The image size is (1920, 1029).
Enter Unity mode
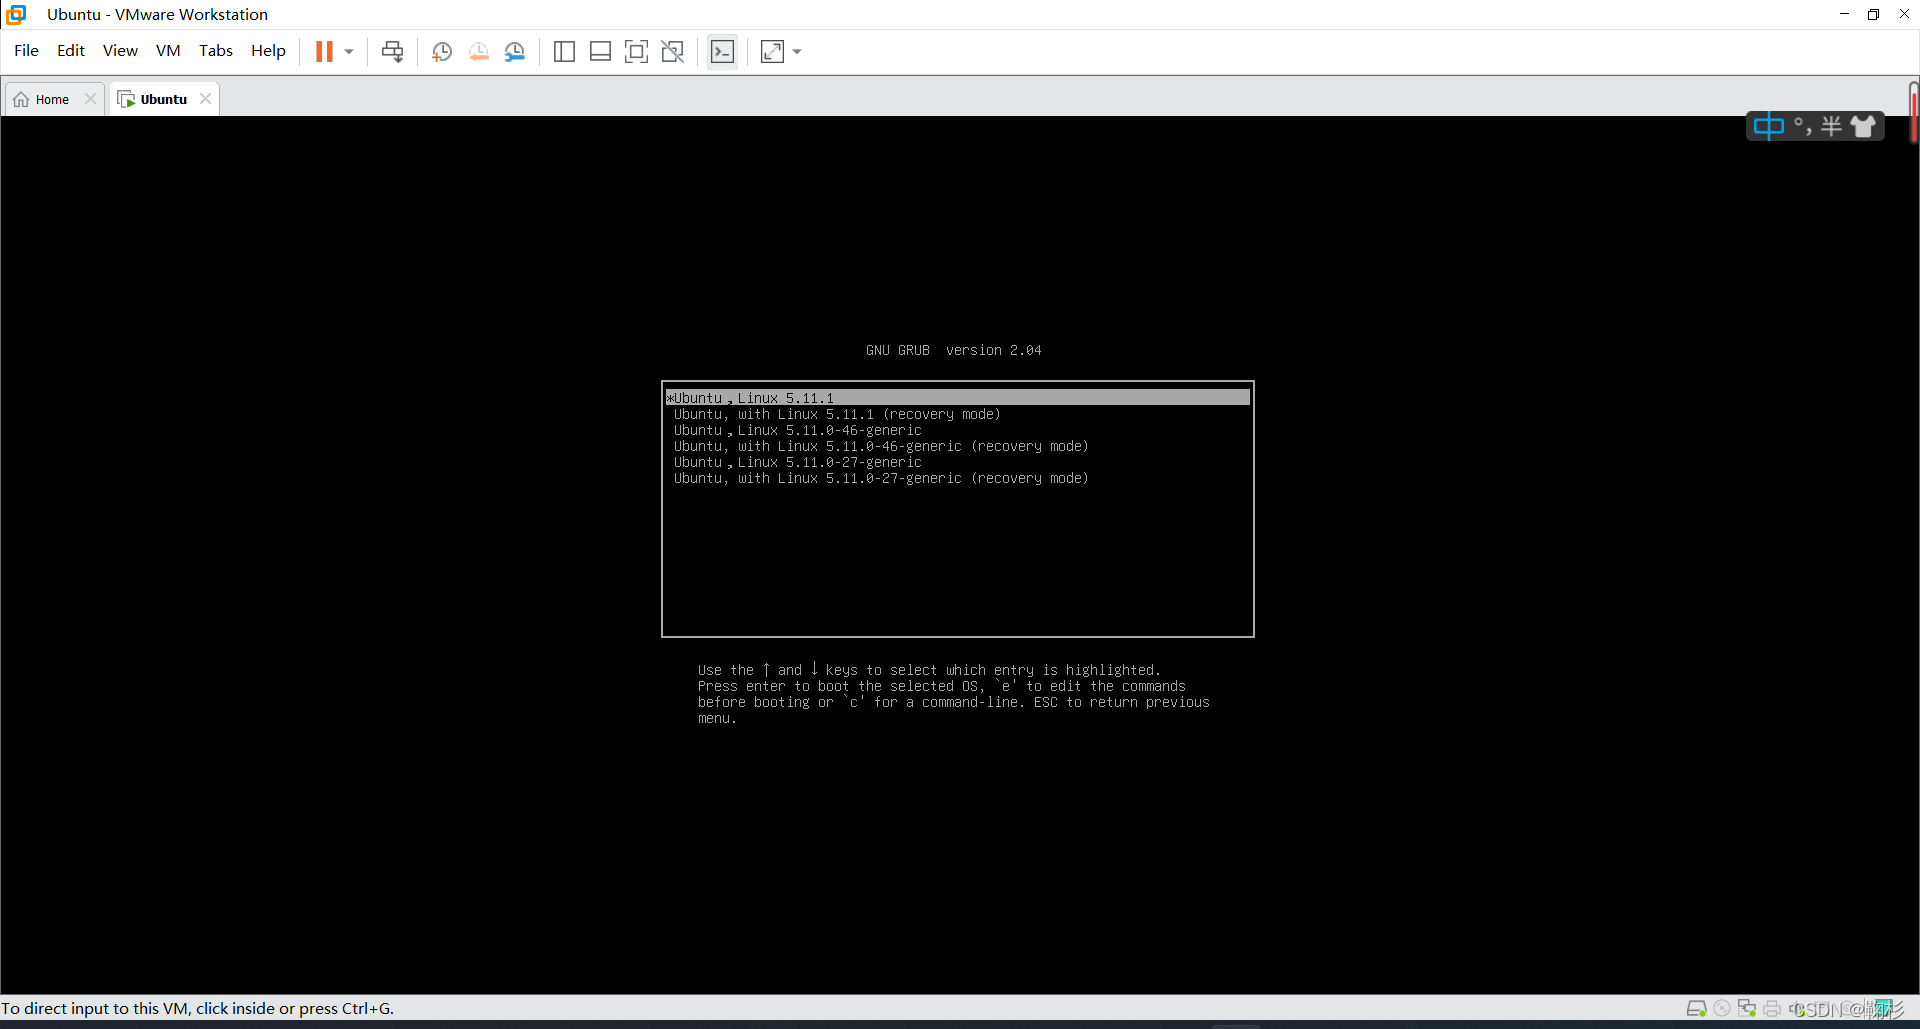point(672,51)
